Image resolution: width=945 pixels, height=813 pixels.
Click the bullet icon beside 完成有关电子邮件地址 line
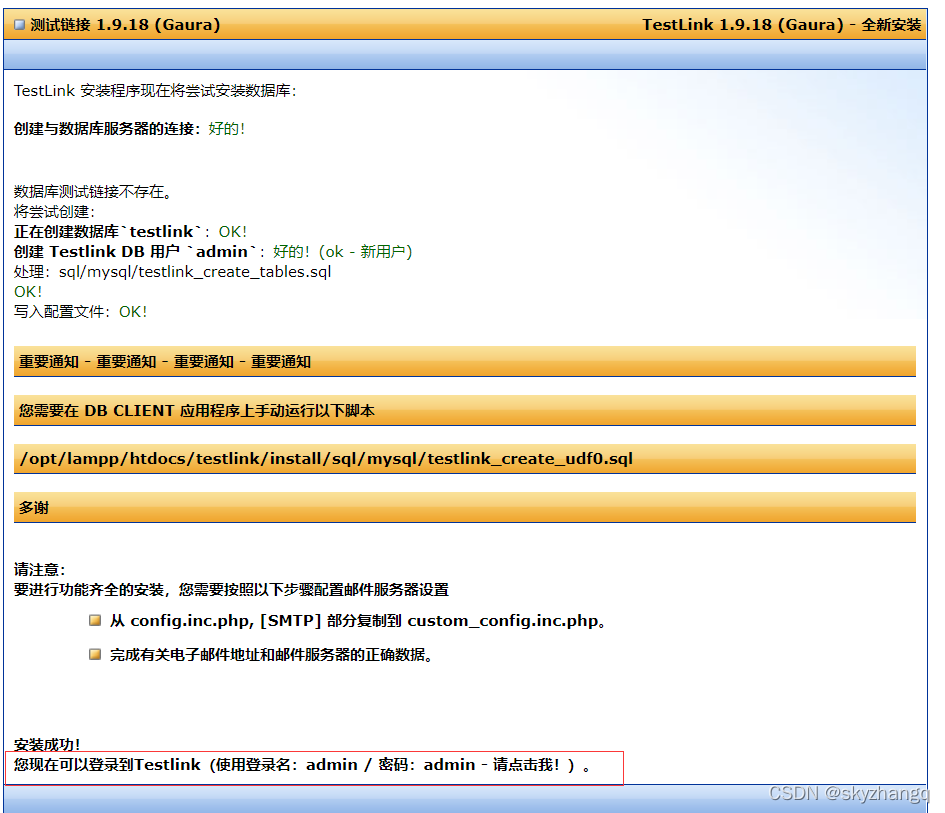click(95, 654)
